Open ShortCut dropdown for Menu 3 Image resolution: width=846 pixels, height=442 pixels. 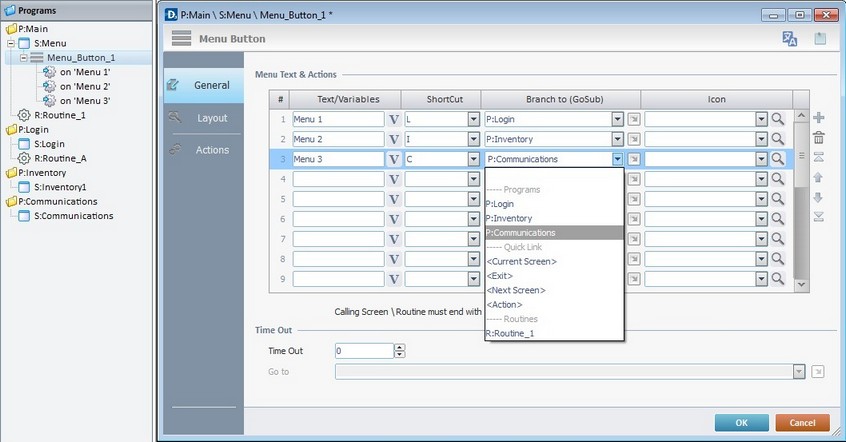click(473, 159)
